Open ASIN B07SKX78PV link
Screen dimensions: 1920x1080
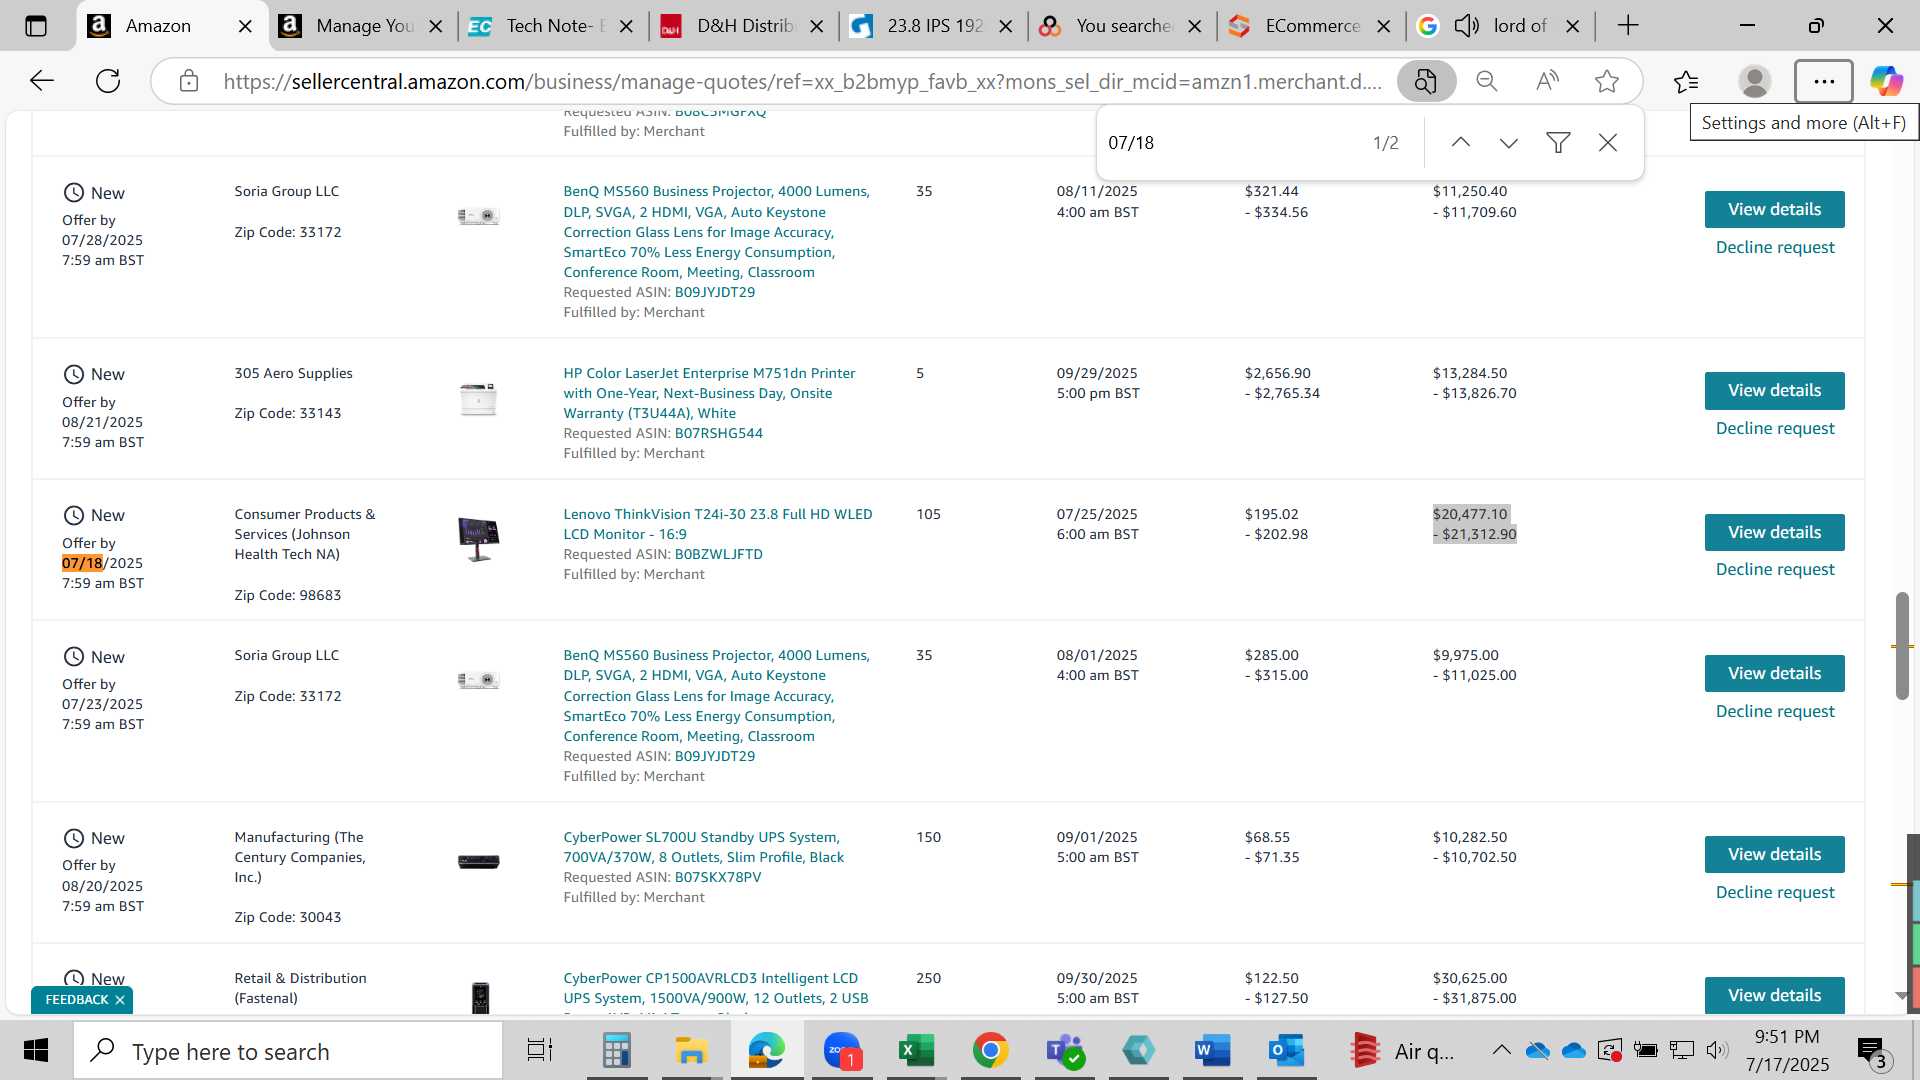coord(717,877)
